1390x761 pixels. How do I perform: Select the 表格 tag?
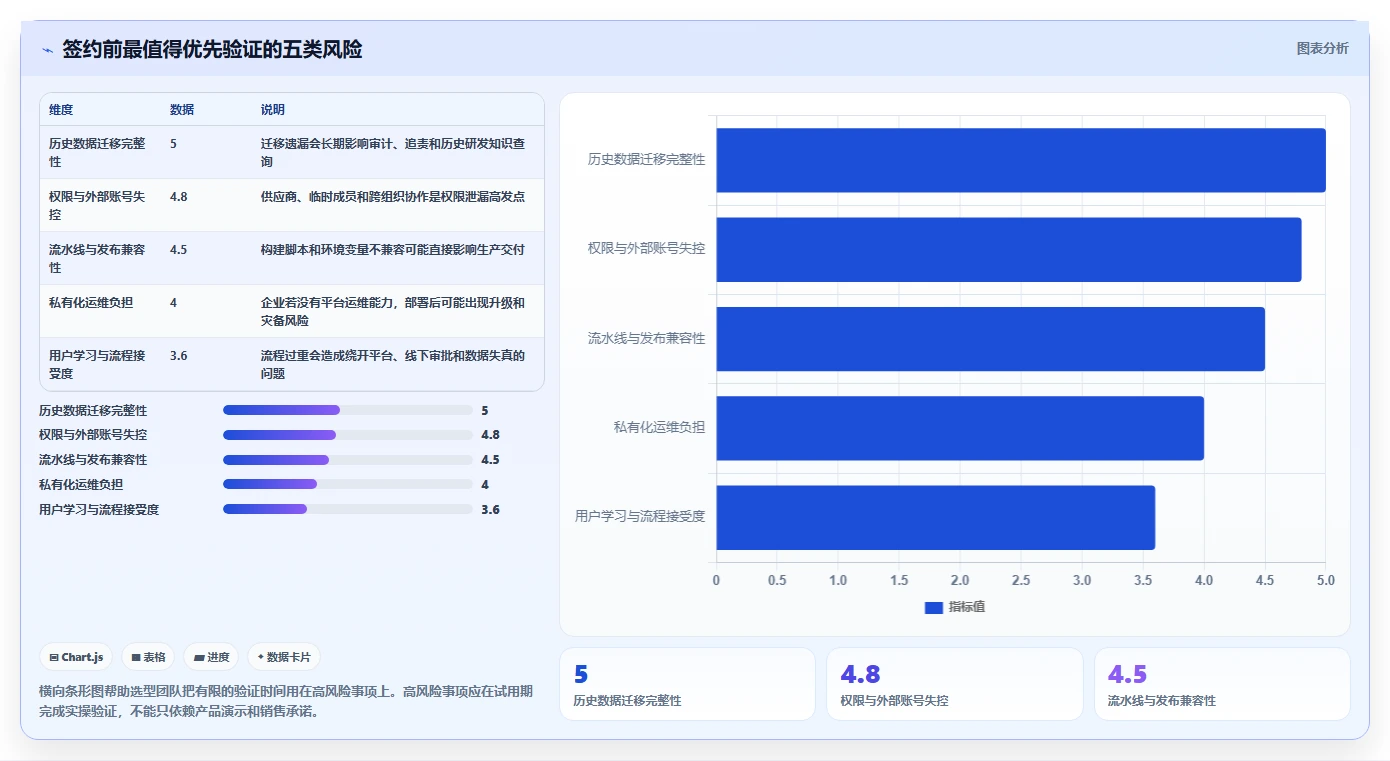(x=148, y=657)
